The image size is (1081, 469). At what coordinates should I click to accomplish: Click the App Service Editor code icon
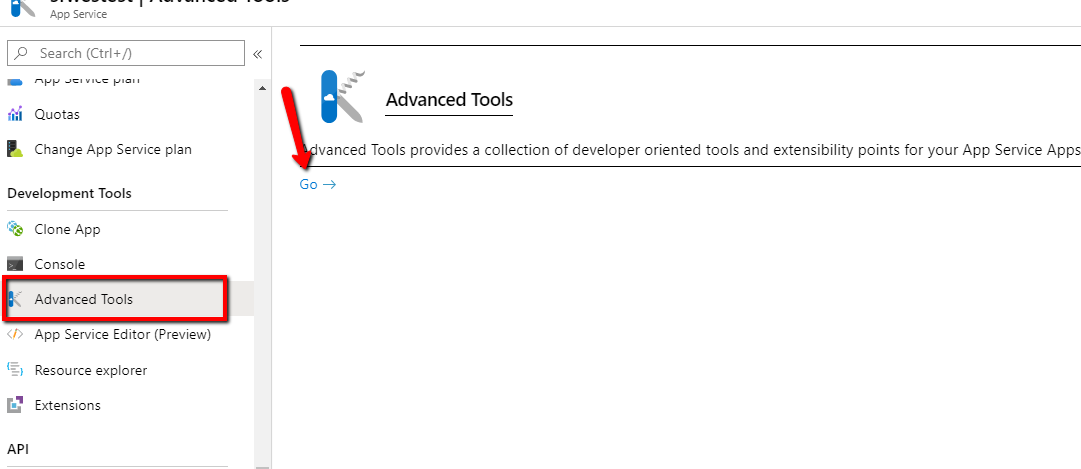tap(15, 335)
